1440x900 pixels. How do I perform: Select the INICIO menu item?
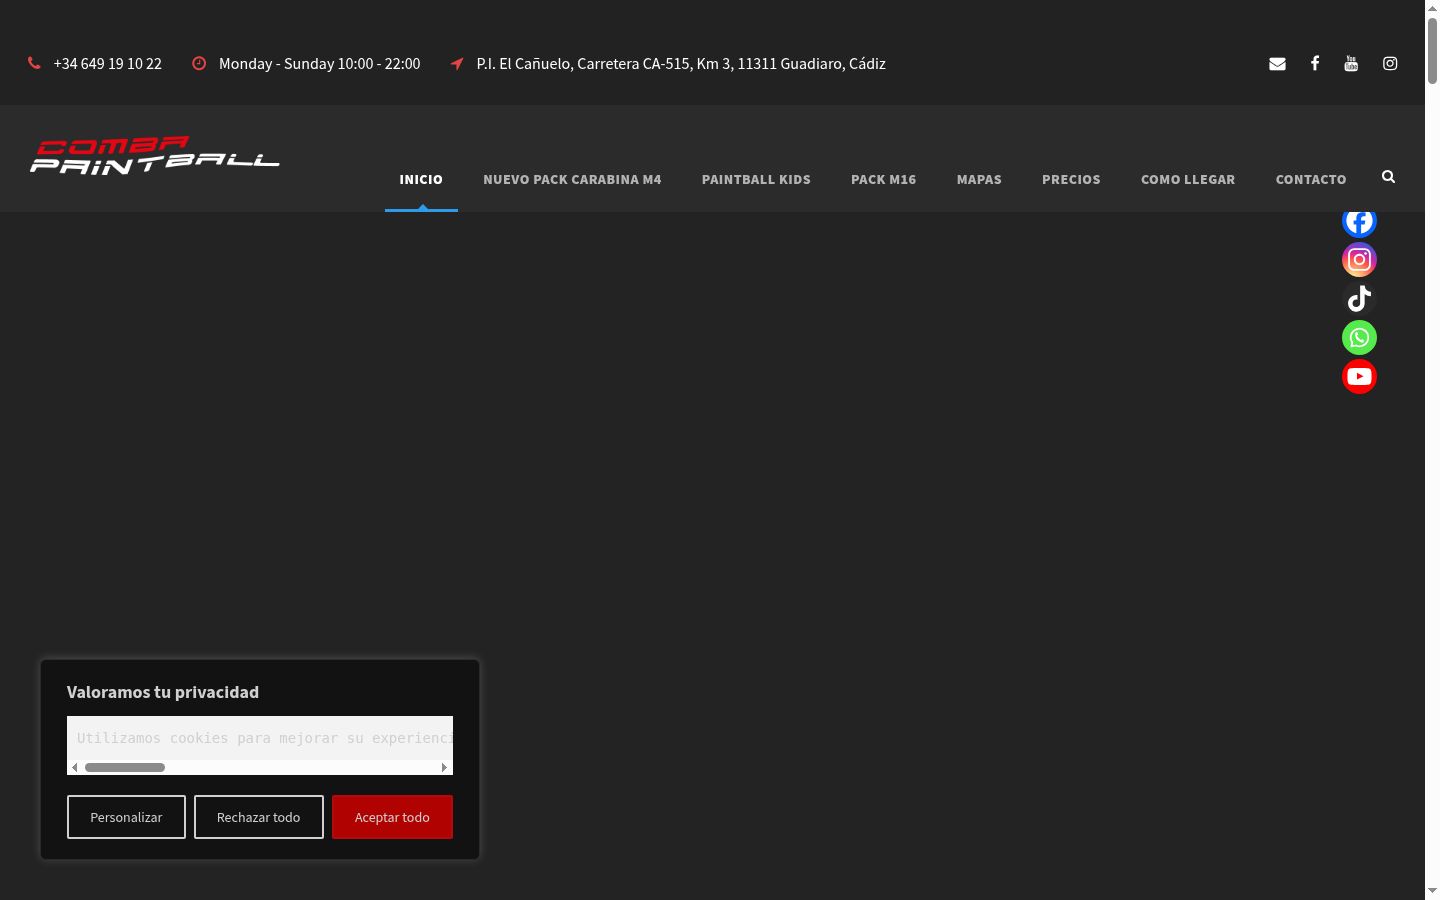pyautogui.click(x=421, y=179)
